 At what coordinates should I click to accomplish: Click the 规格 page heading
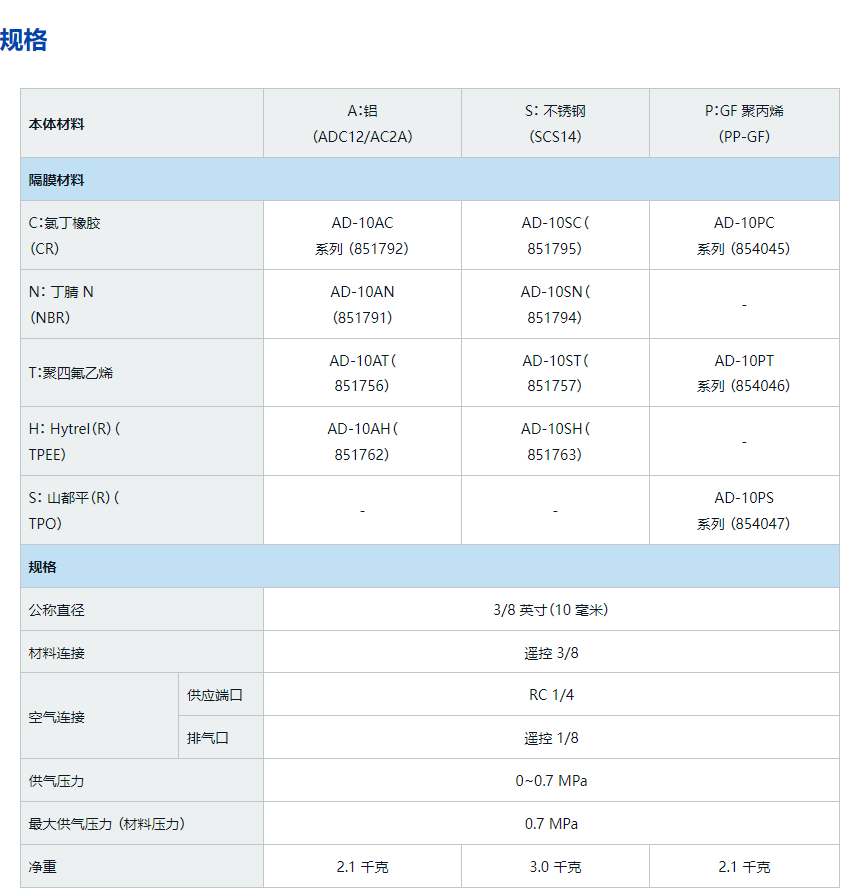[24, 40]
